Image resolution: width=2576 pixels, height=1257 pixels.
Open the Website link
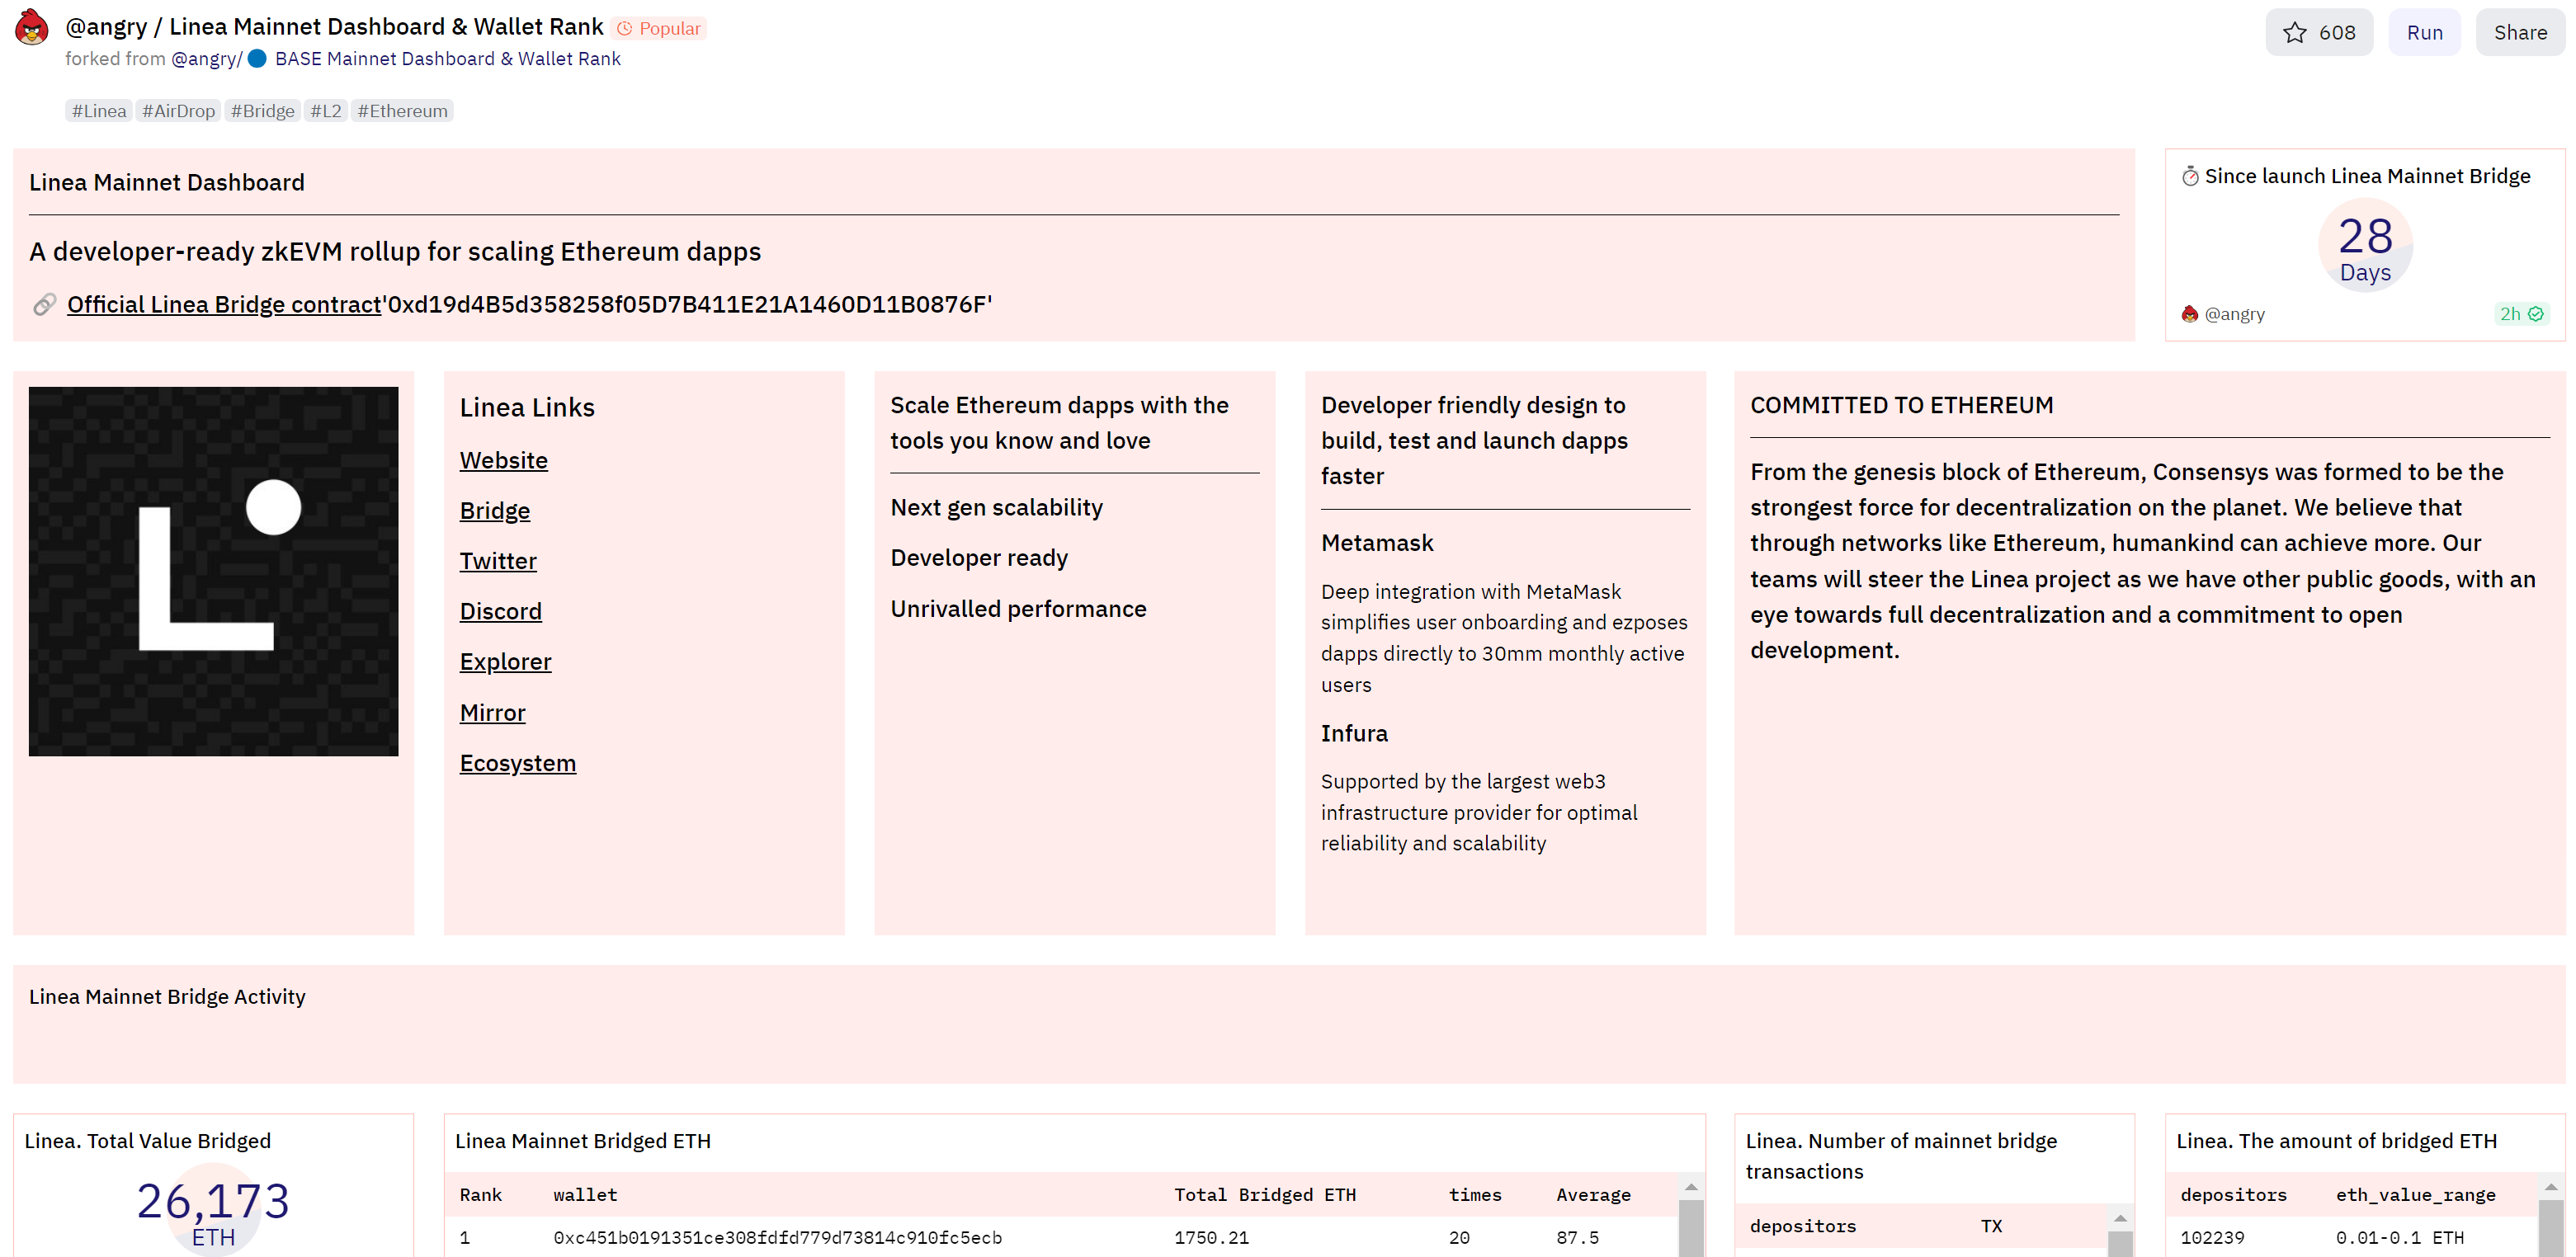503,460
